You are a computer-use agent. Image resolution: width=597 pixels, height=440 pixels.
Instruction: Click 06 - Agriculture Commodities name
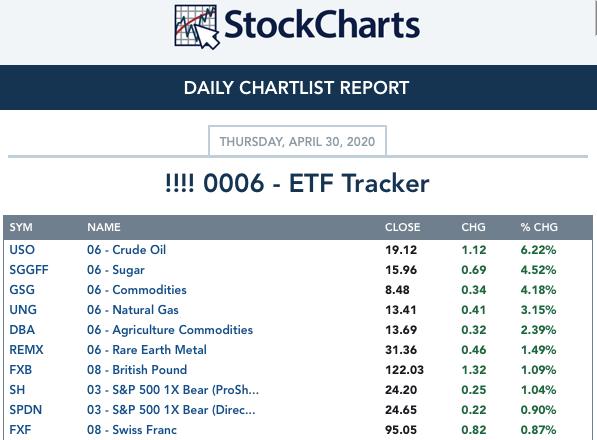point(170,330)
